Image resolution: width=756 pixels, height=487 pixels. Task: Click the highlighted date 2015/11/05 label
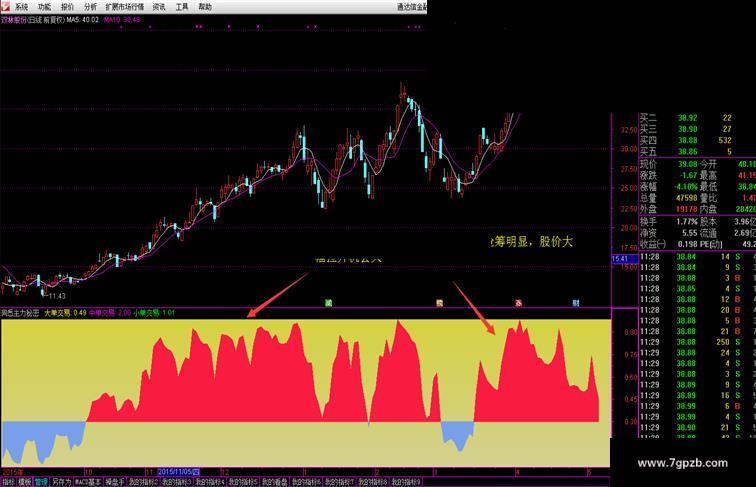coord(178,472)
